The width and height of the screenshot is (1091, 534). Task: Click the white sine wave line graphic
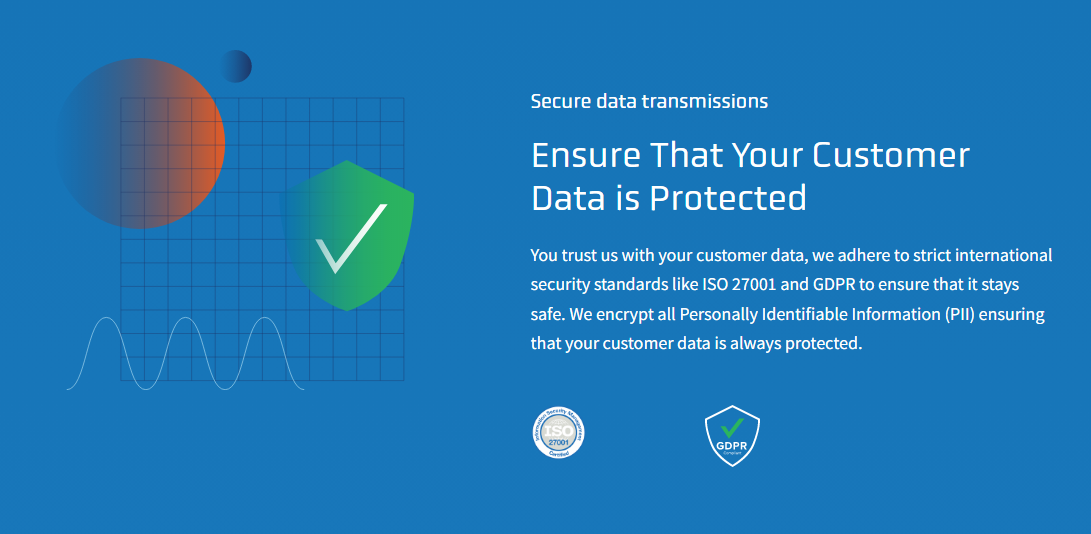point(185,352)
